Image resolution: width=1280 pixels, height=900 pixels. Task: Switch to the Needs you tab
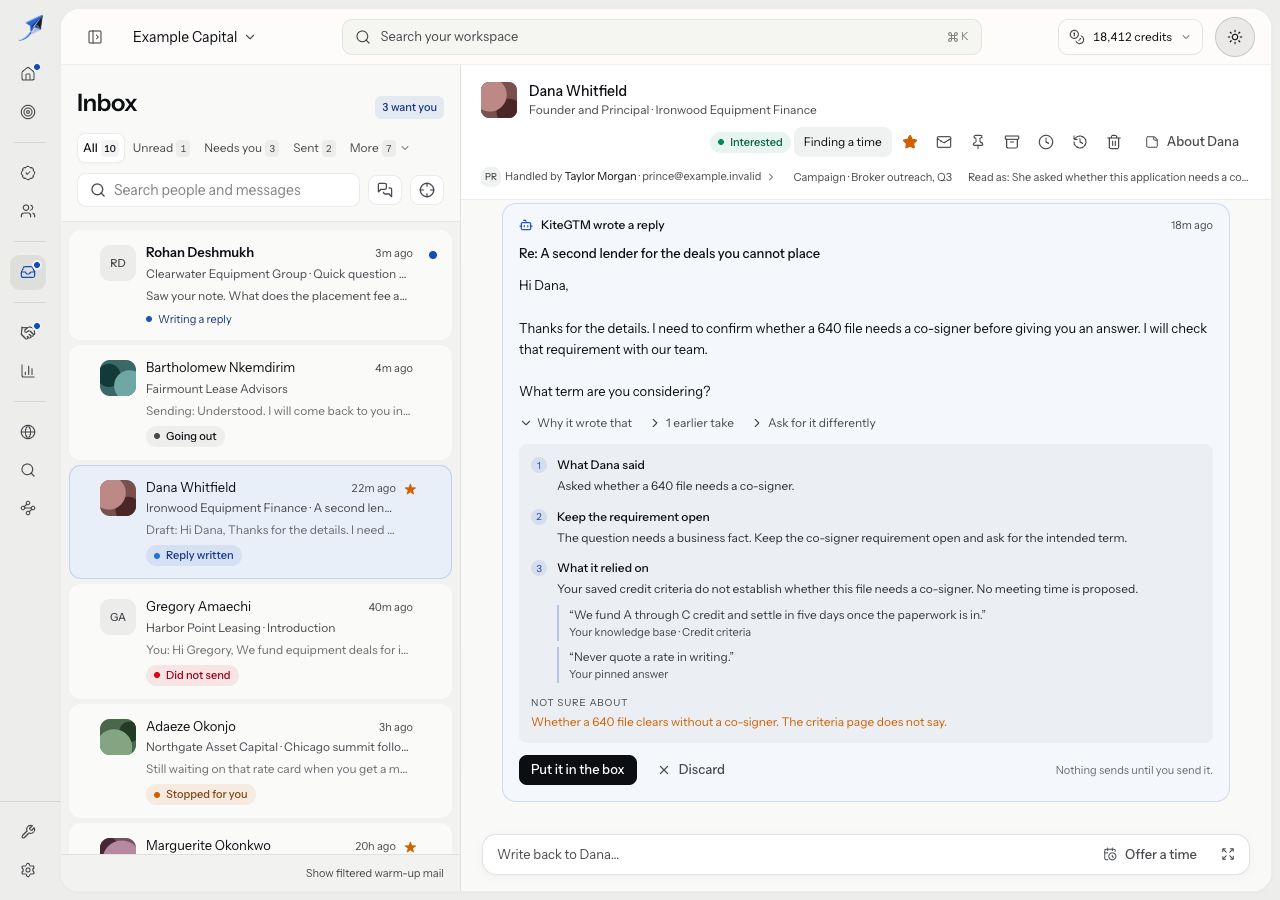pos(241,148)
